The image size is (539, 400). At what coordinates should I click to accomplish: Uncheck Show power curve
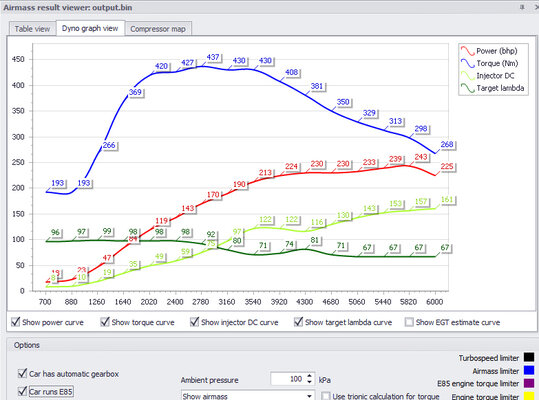15,322
